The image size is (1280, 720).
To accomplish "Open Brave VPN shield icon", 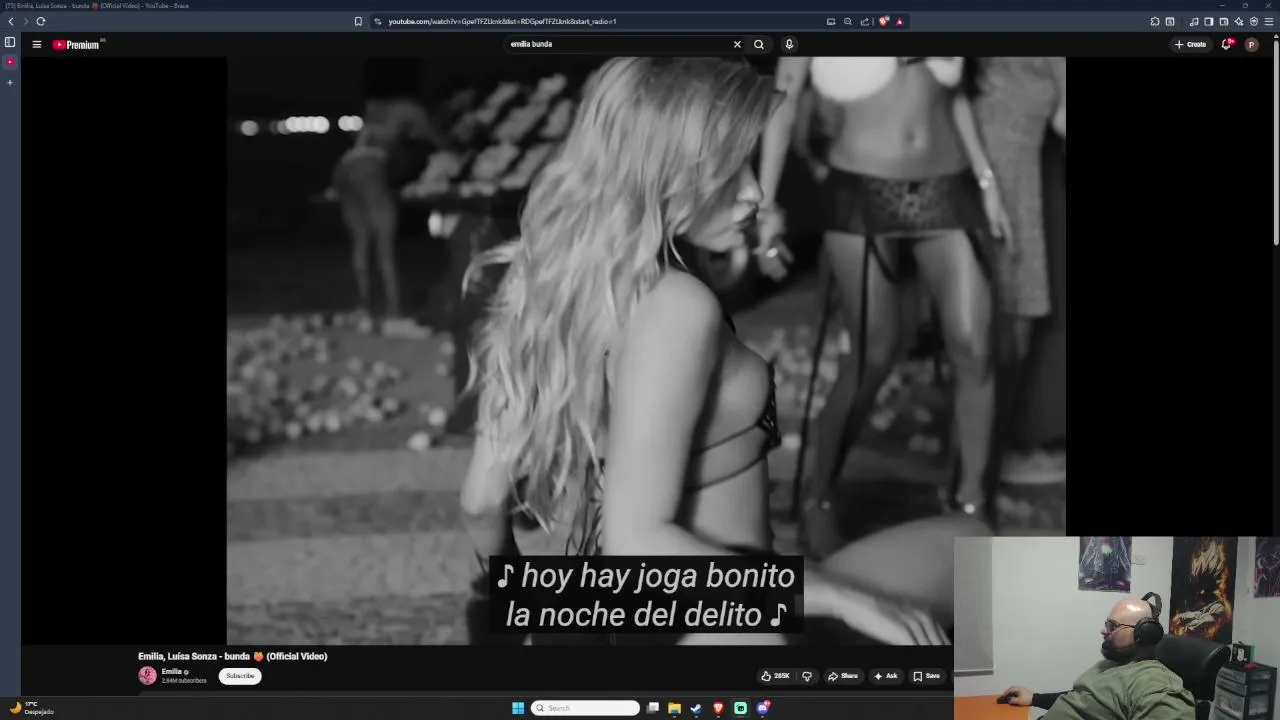I will click(x=1254, y=21).
